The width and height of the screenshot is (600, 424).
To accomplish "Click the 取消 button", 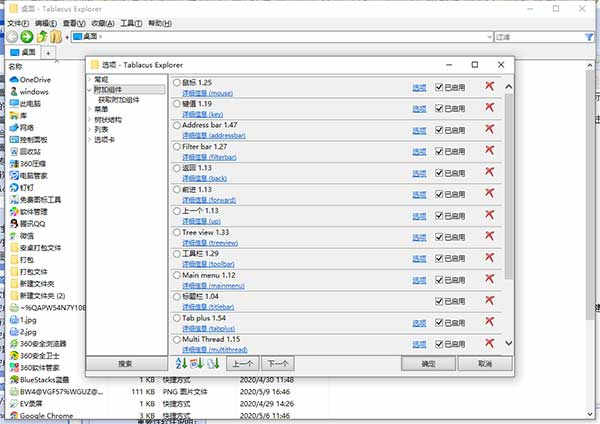I will point(485,364).
